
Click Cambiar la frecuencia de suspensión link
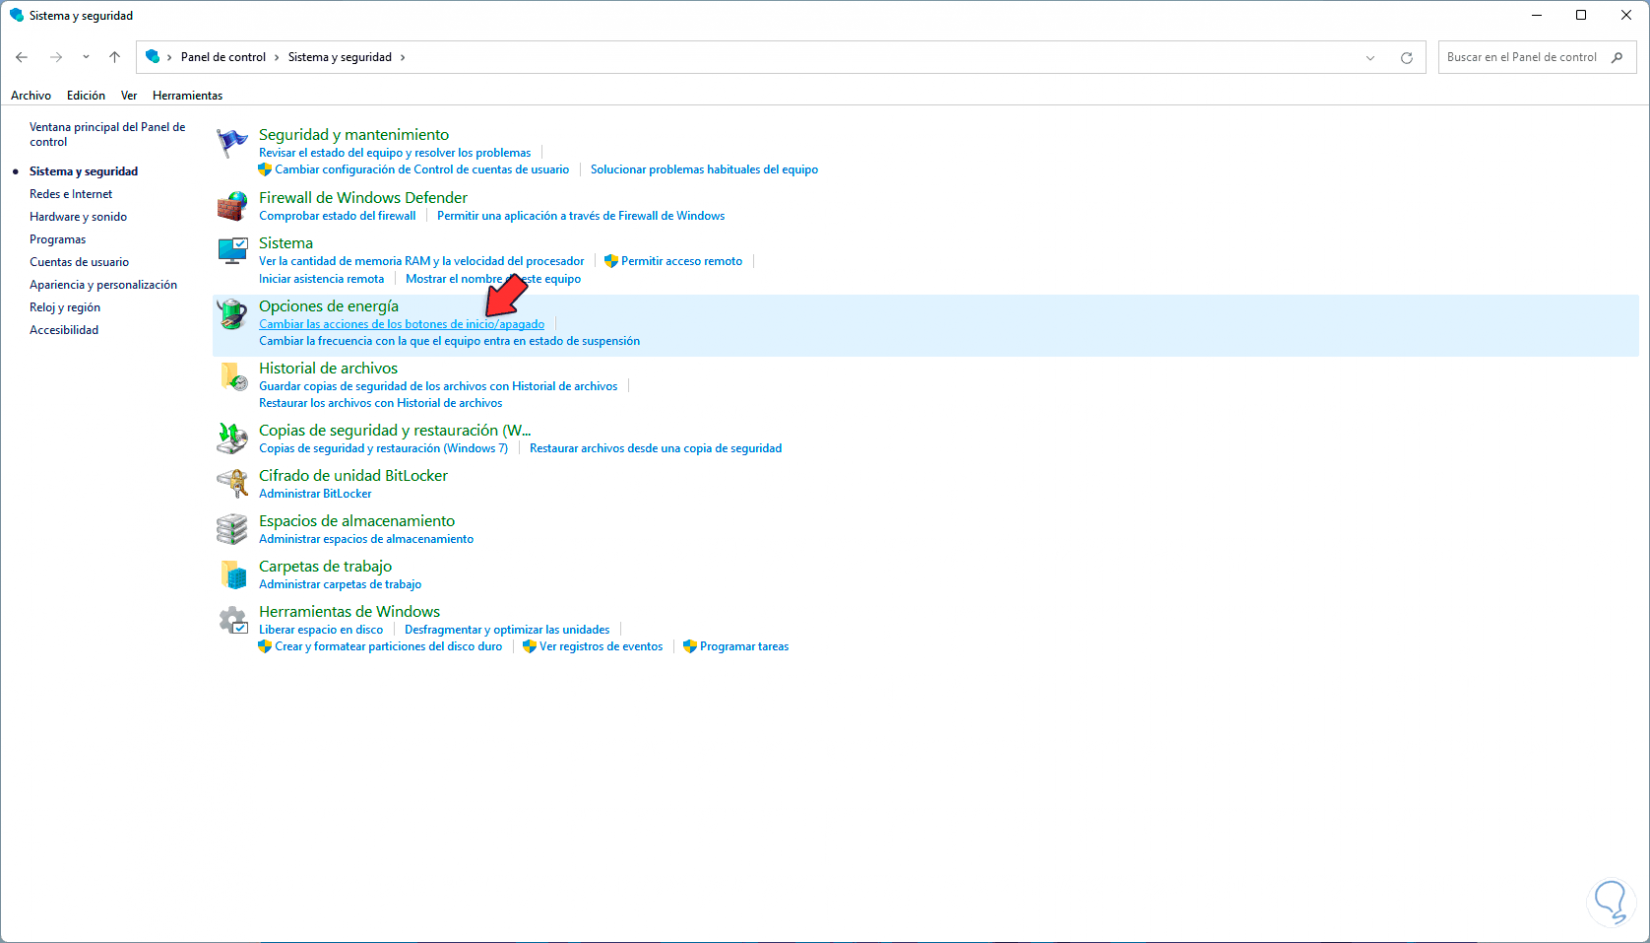[x=449, y=341]
